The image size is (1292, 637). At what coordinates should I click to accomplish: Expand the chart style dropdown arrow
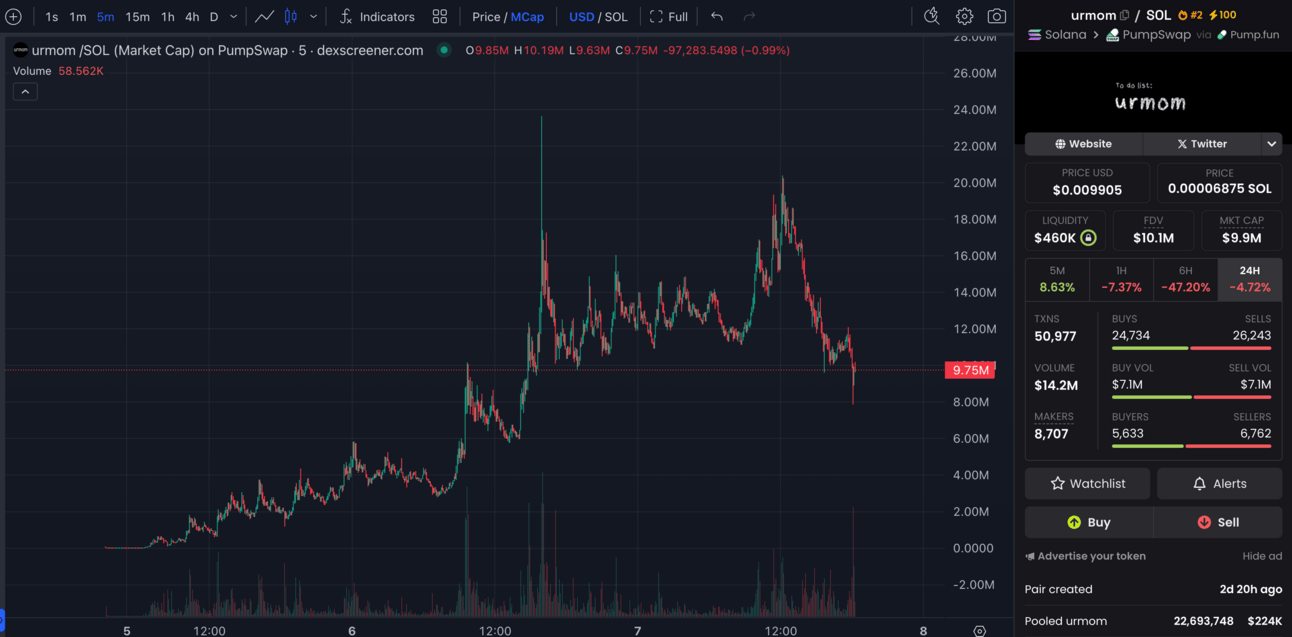coord(314,17)
